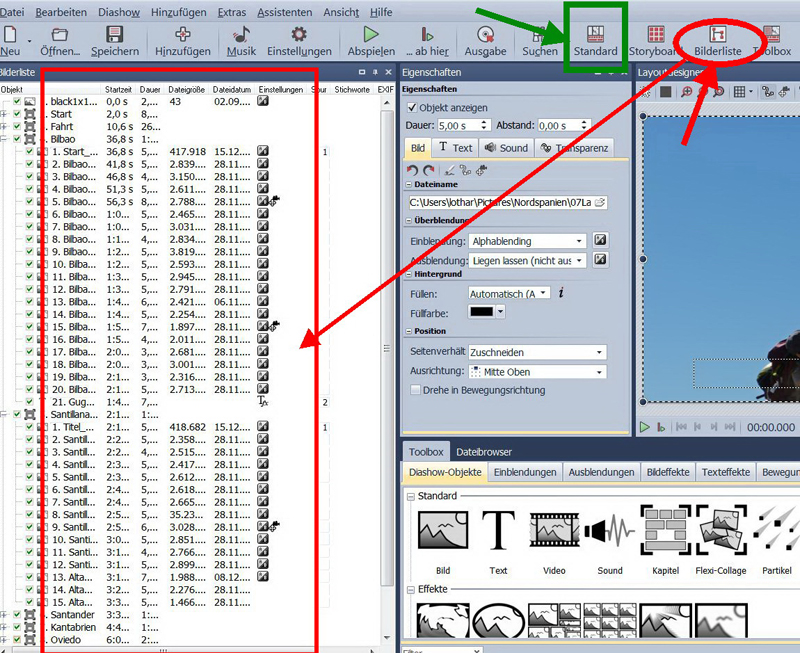Switch to the Dateibrowser tab
800x653 pixels.
pyautogui.click(x=483, y=452)
